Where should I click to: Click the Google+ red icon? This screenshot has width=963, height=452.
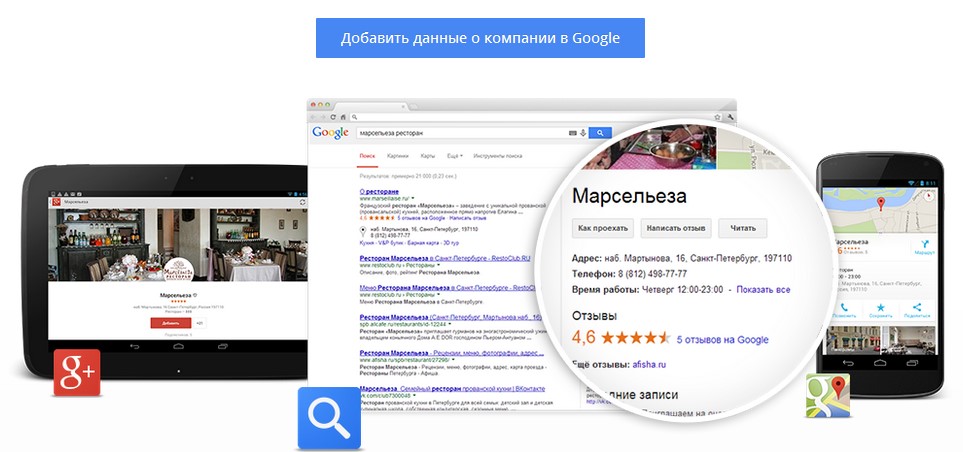77,372
